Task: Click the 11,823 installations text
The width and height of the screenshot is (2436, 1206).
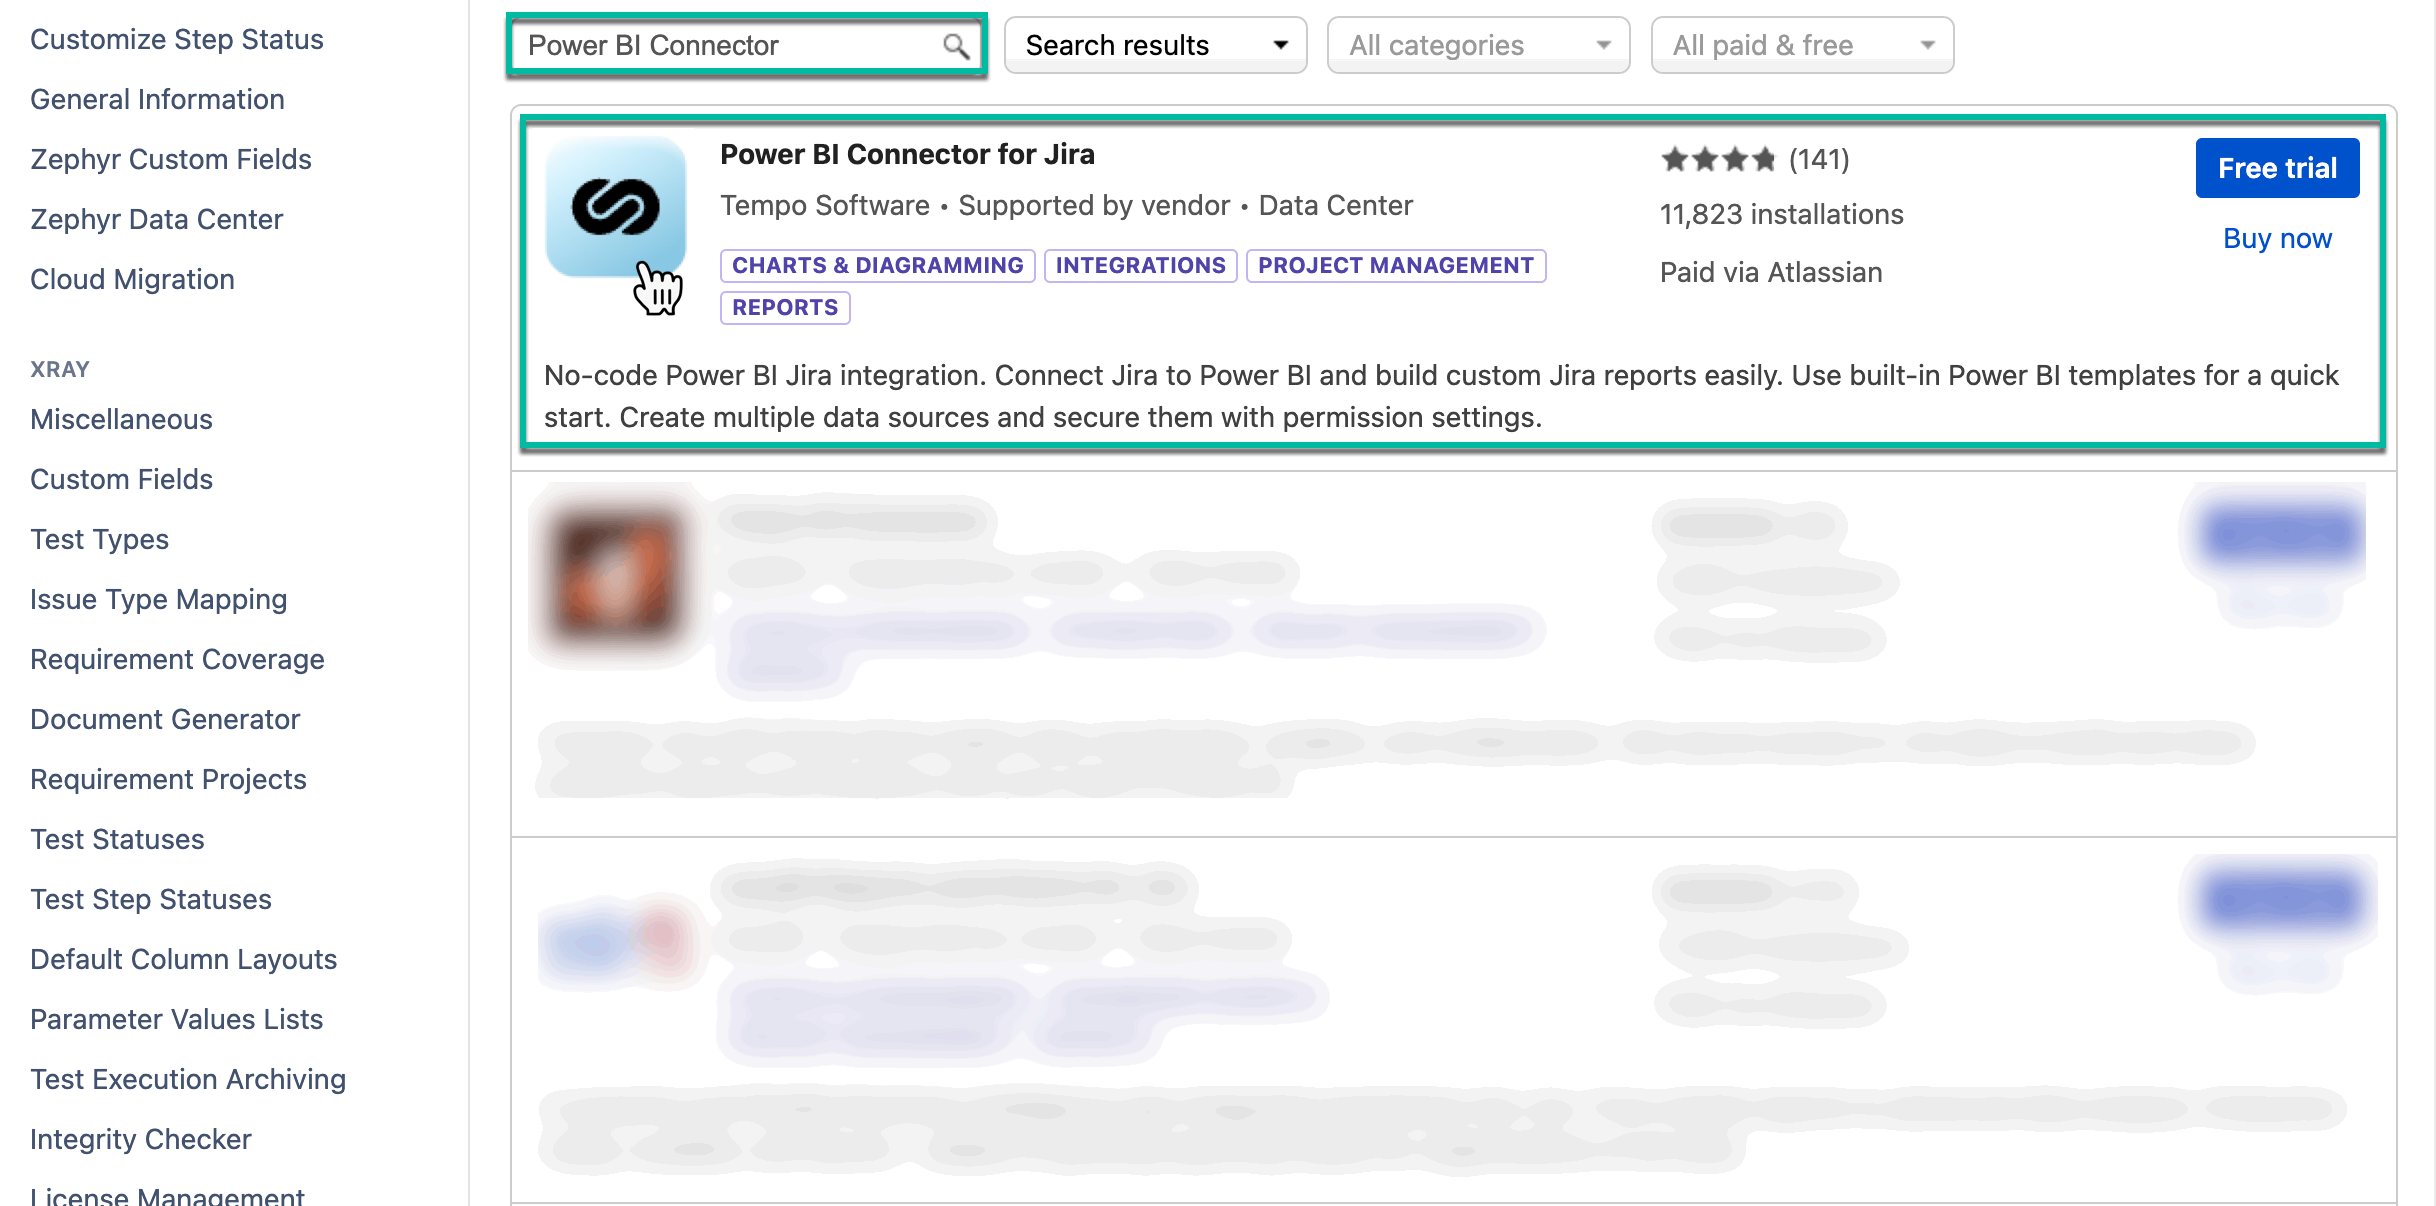Action: click(x=1782, y=214)
